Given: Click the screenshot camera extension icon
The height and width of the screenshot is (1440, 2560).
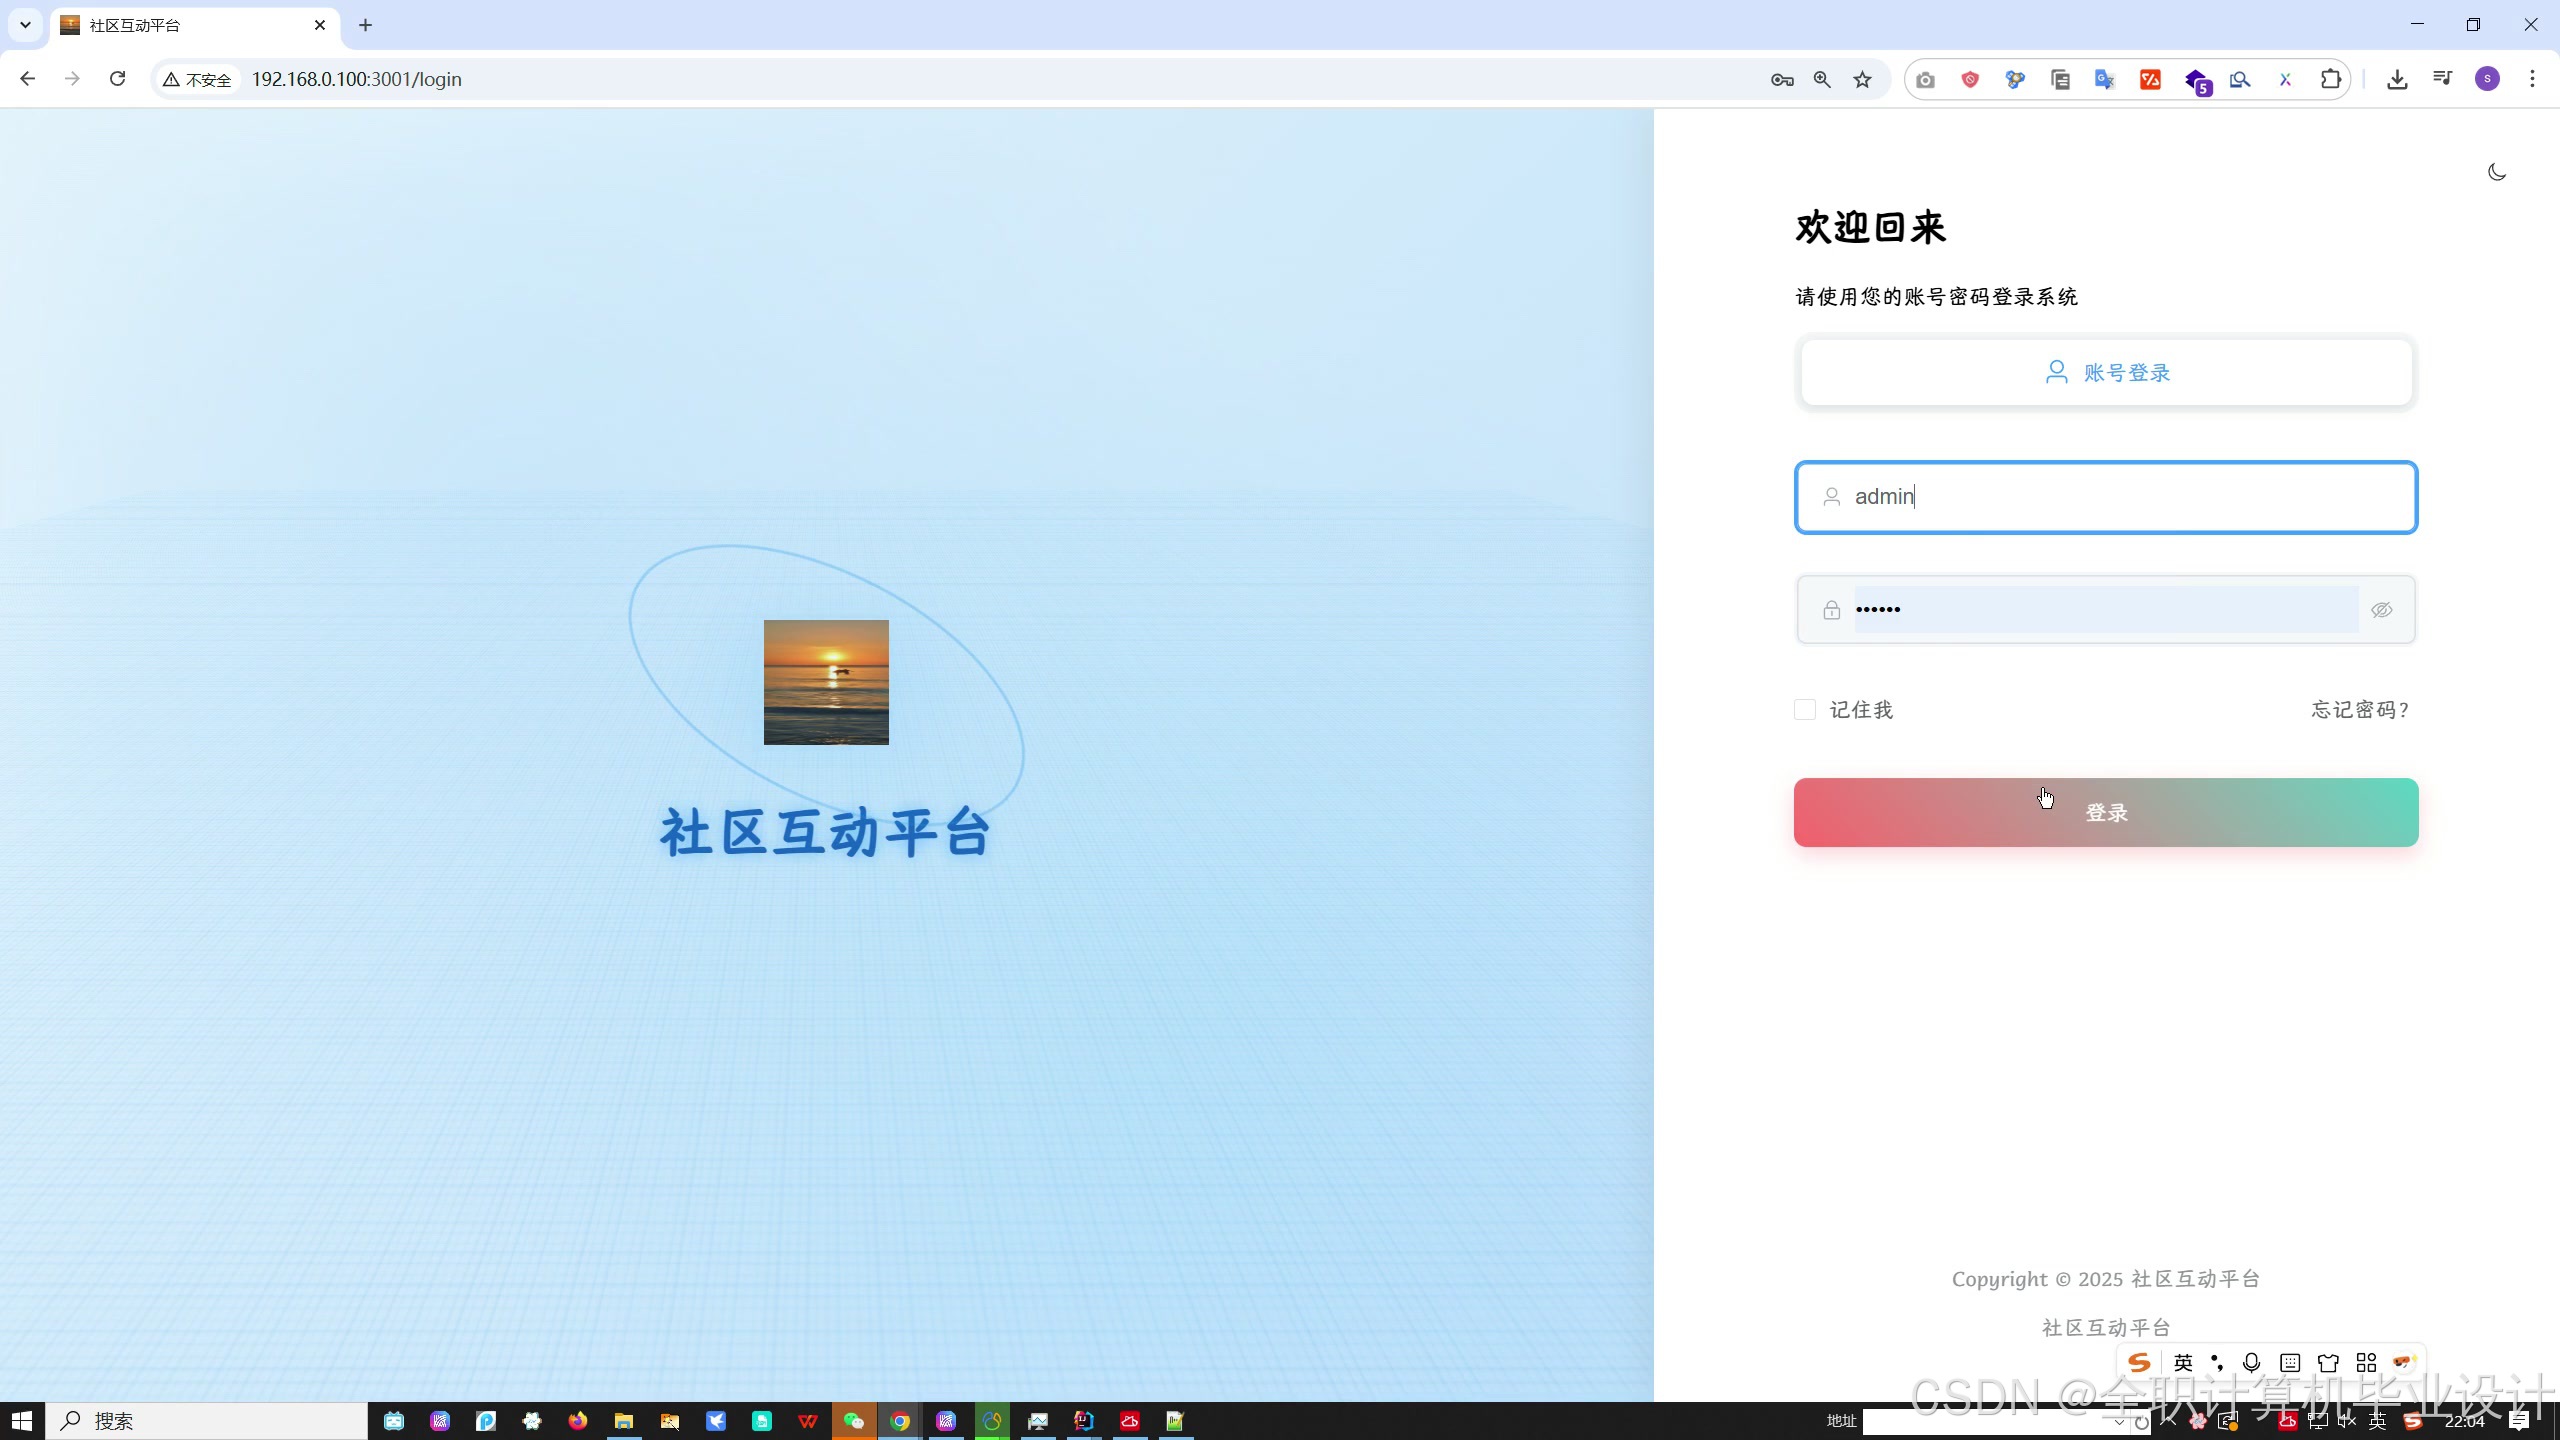Looking at the screenshot, I should pyautogui.click(x=1925, y=80).
